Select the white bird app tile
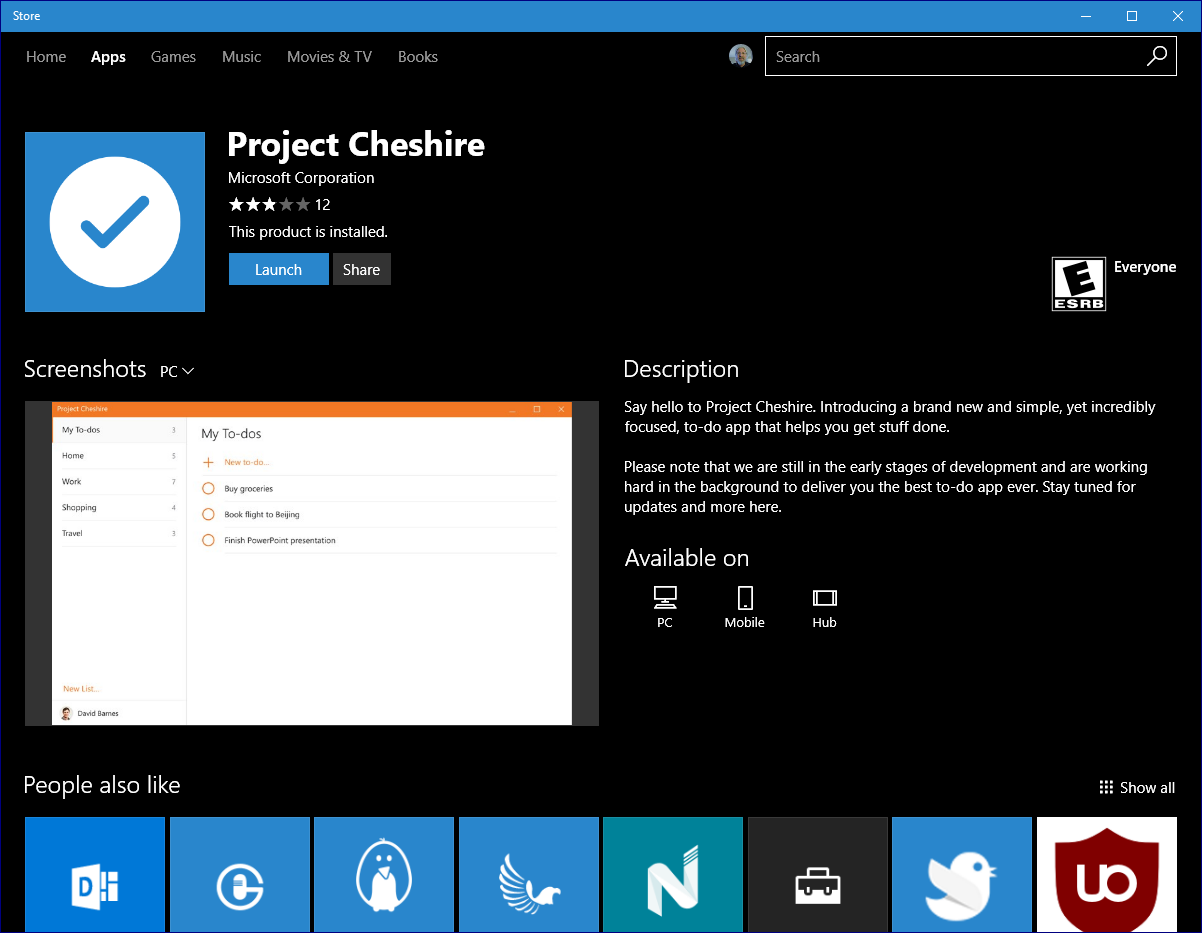The image size is (1202, 933). click(961, 875)
